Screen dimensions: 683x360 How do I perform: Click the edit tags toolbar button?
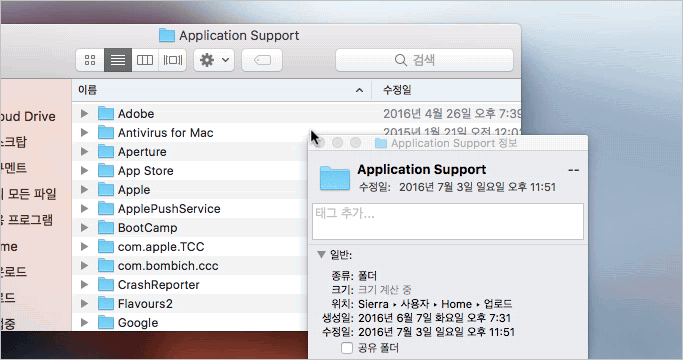click(x=262, y=60)
